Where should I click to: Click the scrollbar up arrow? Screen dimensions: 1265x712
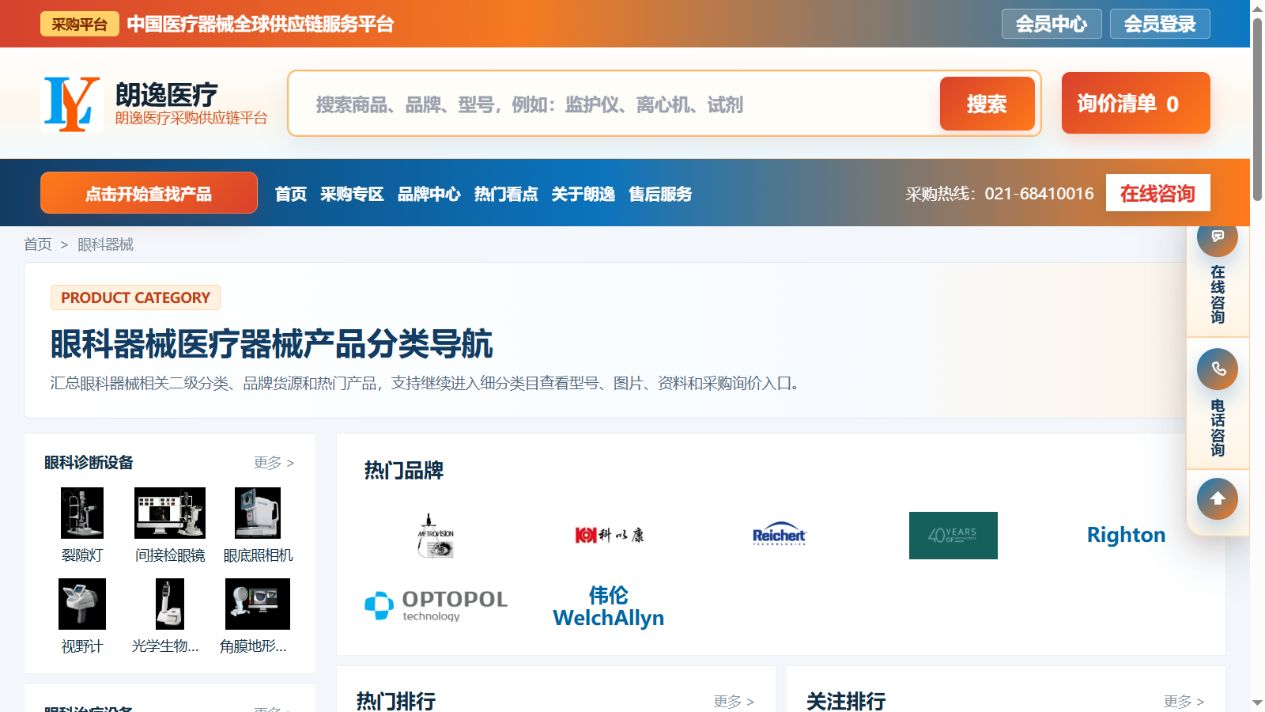click(x=1257, y=8)
